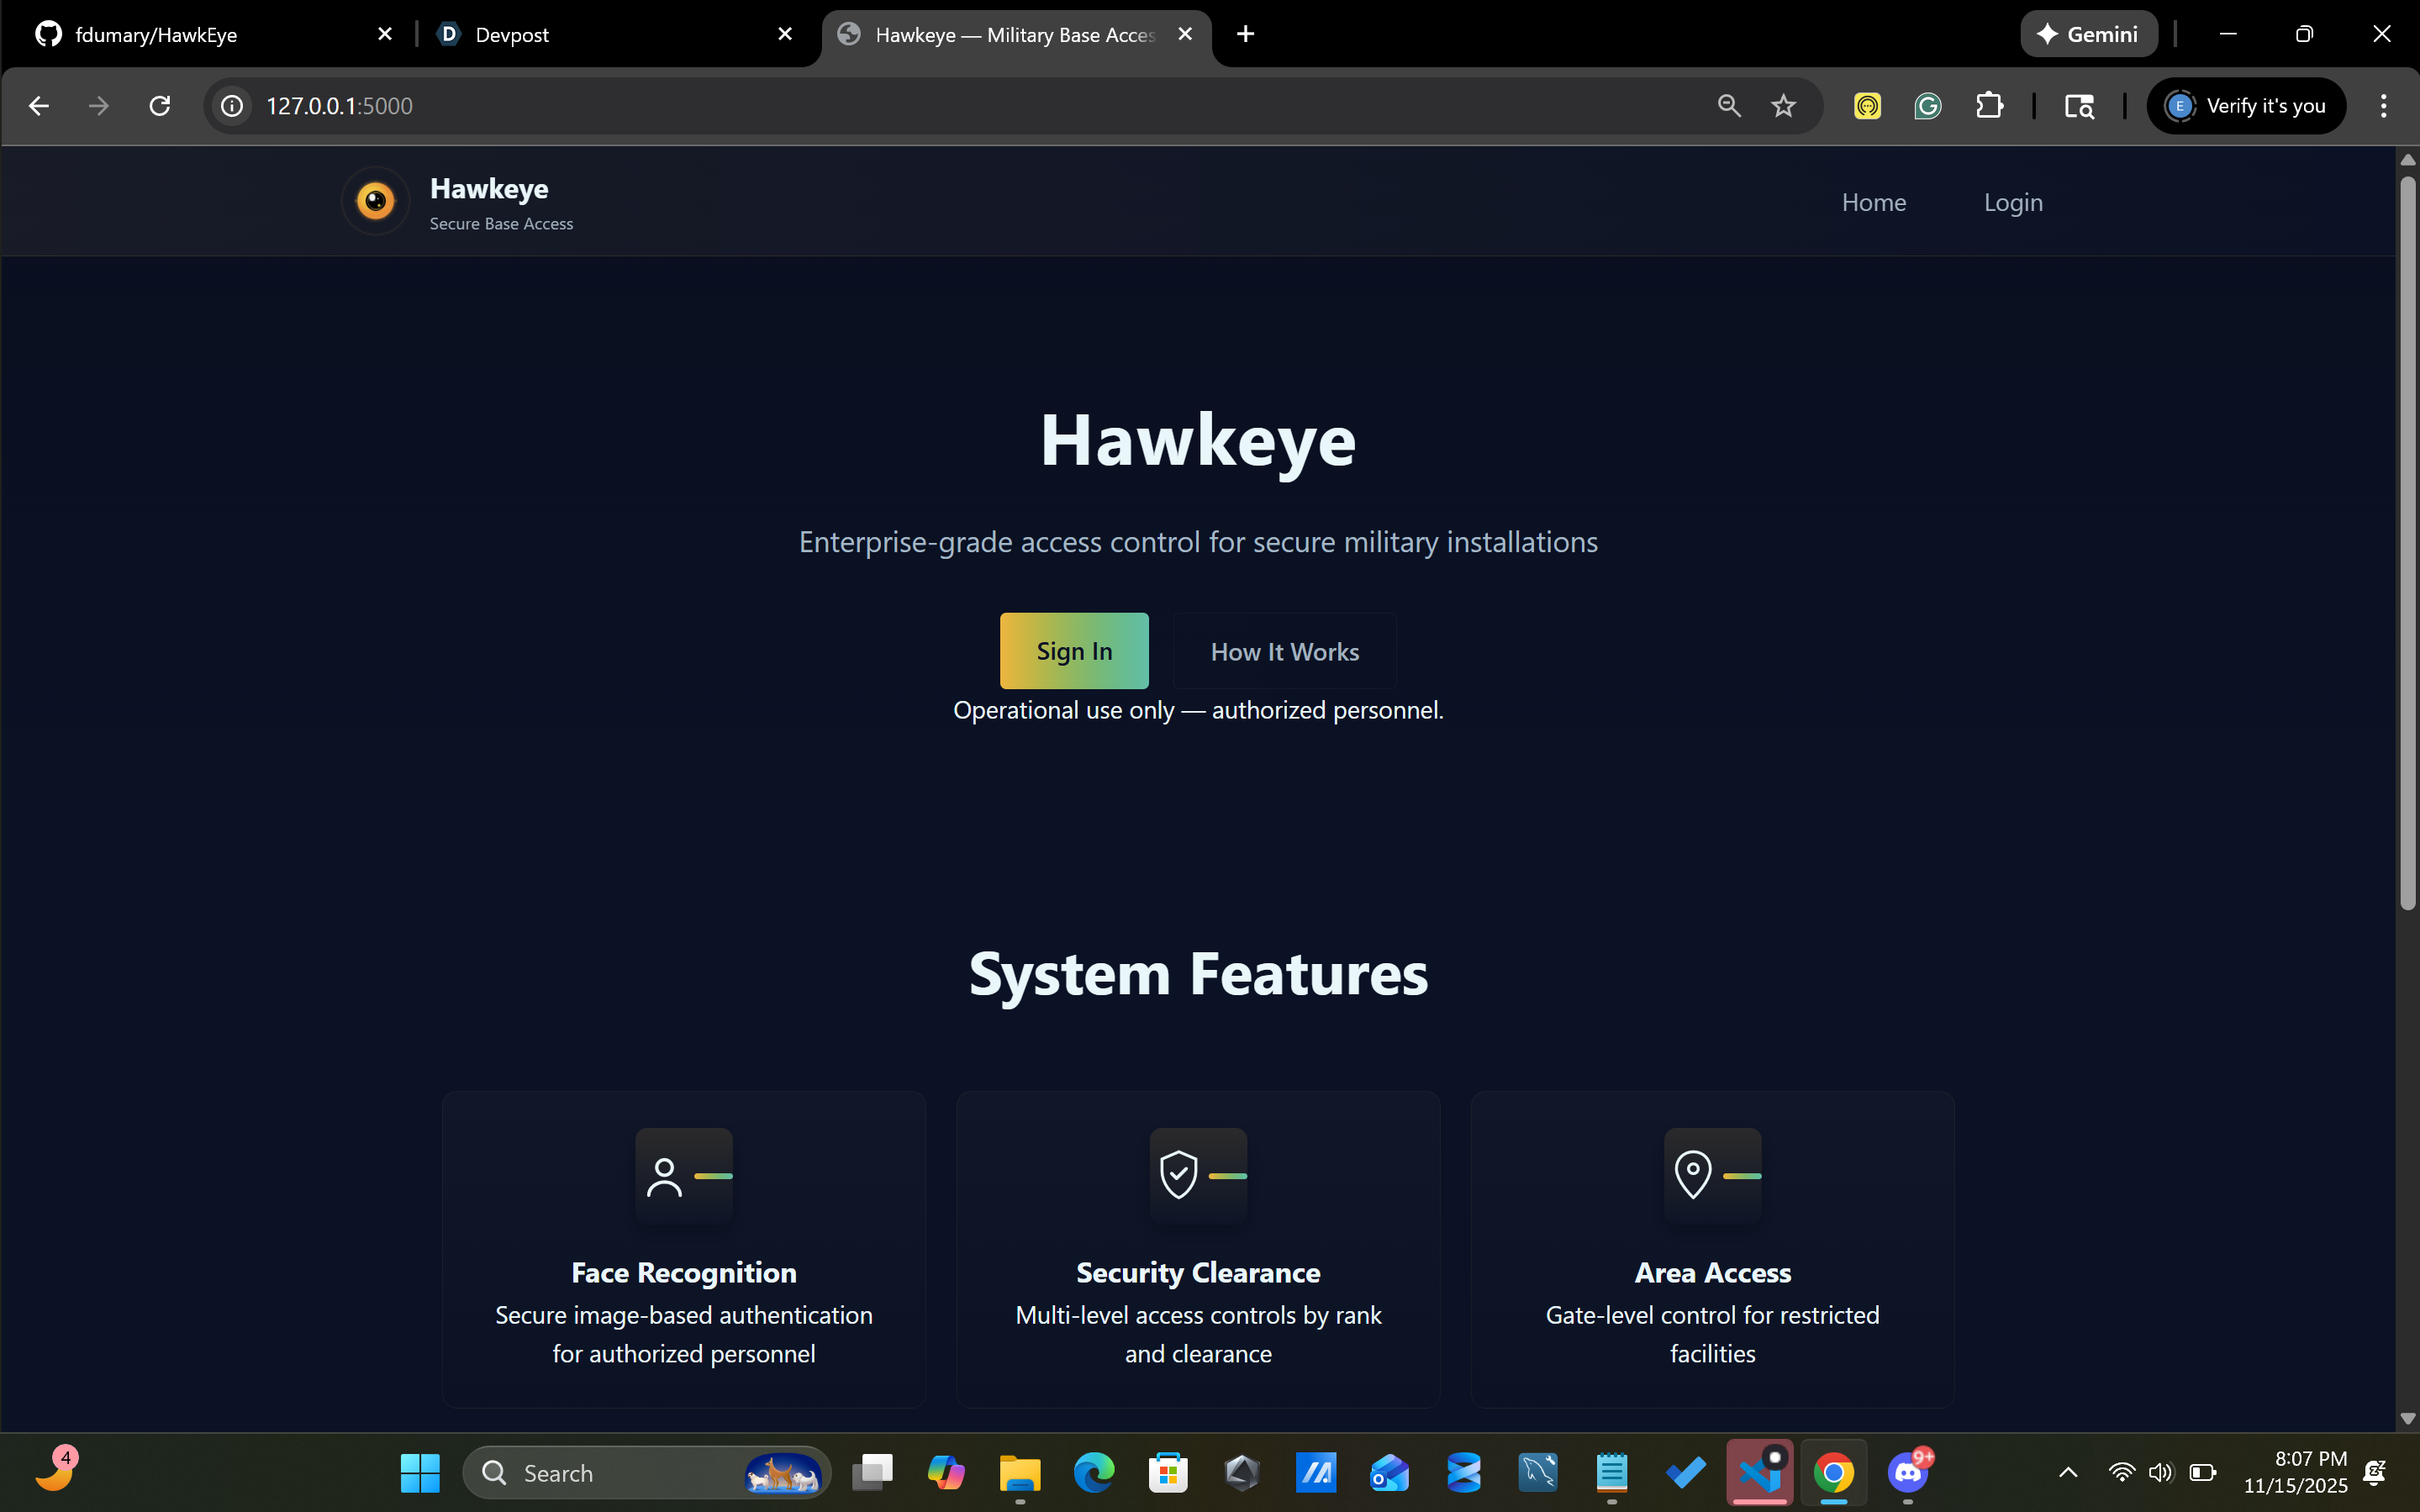The height and width of the screenshot is (1512, 2420).
Task: Show hidden system tray icons
Action: (2068, 1472)
